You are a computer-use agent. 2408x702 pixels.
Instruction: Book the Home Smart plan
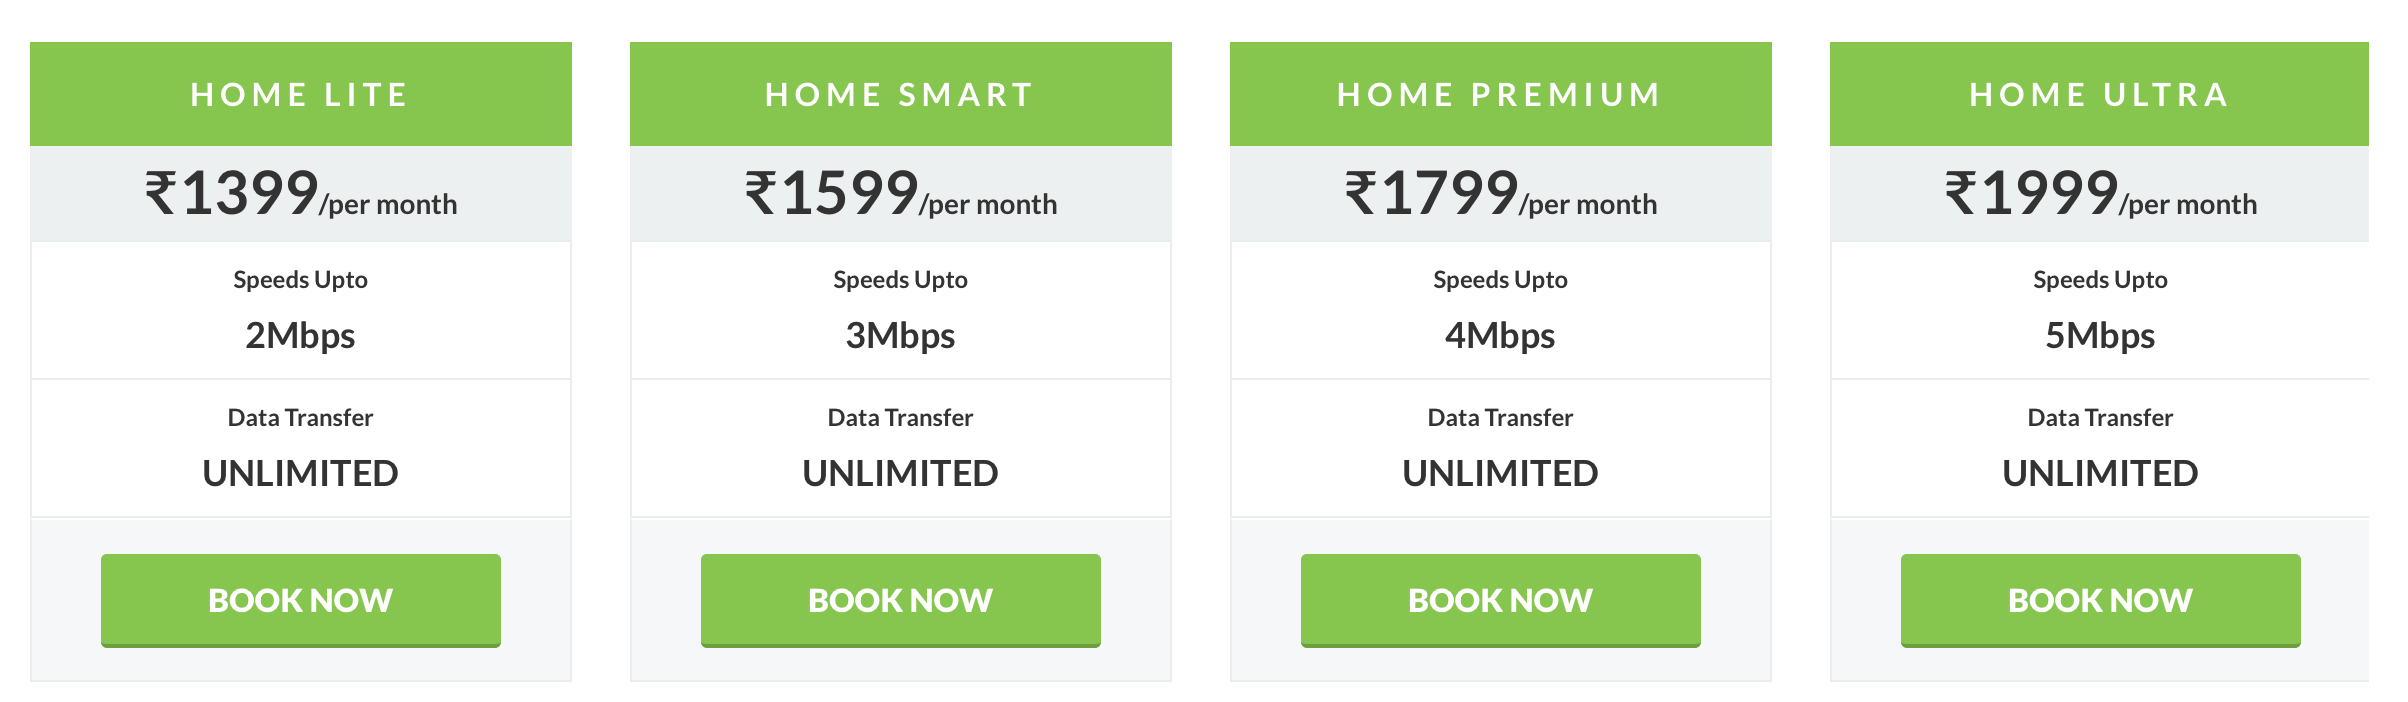point(900,600)
